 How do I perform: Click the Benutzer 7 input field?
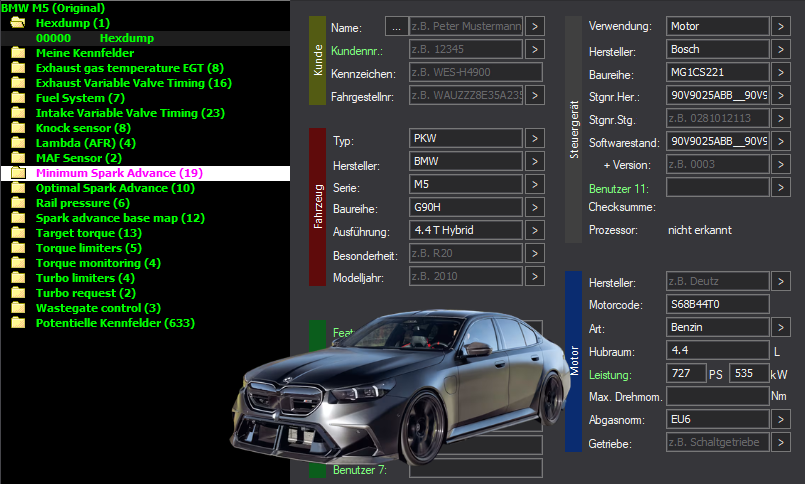pos(476,468)
